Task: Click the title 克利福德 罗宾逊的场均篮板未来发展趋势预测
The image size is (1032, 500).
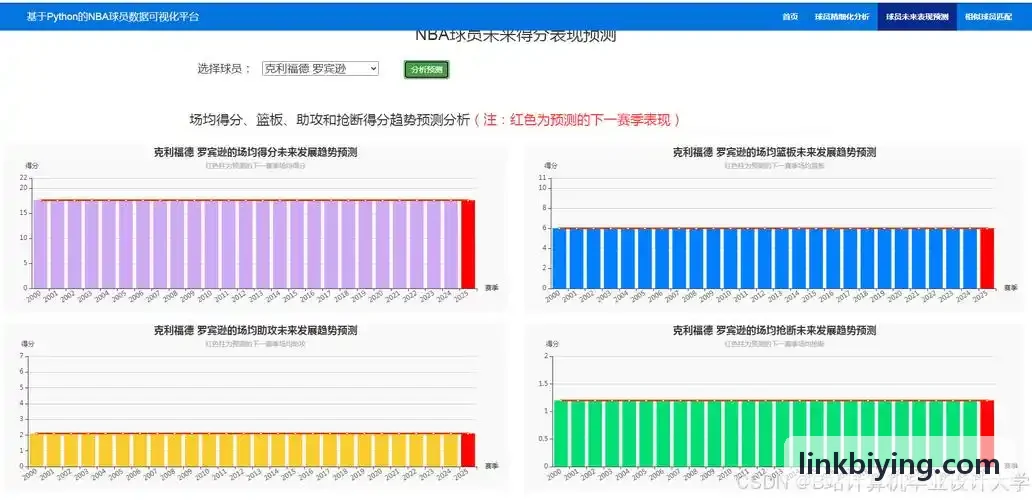Action: [774, 153]
